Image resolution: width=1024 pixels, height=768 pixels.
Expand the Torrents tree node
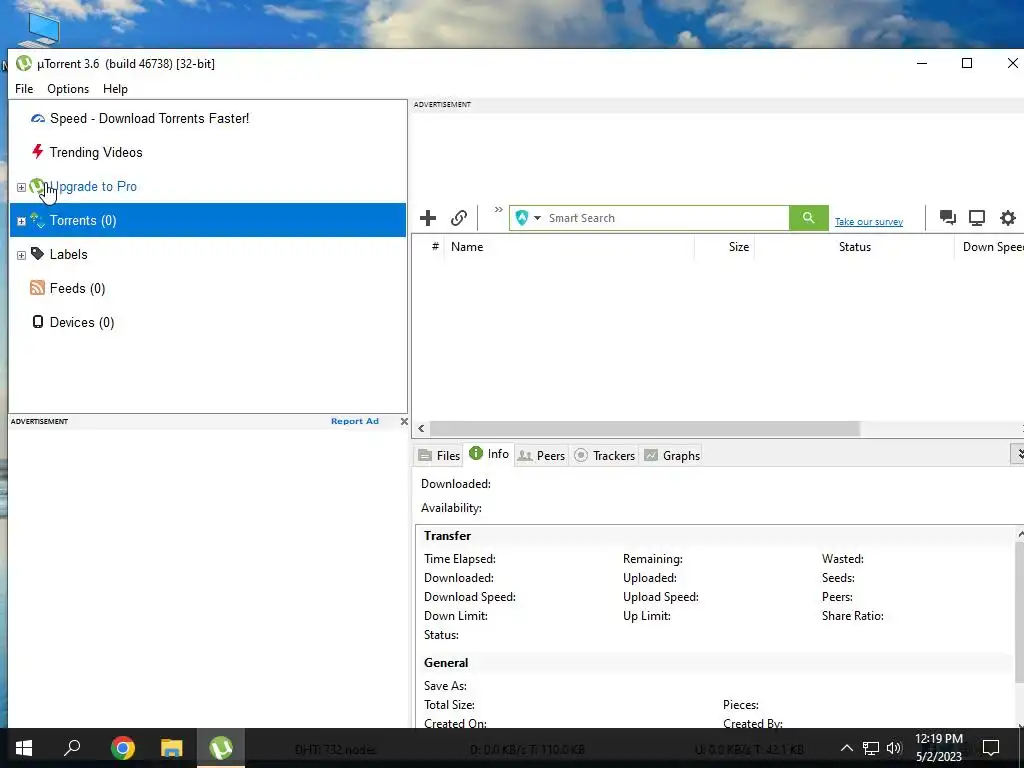point(21,221)
